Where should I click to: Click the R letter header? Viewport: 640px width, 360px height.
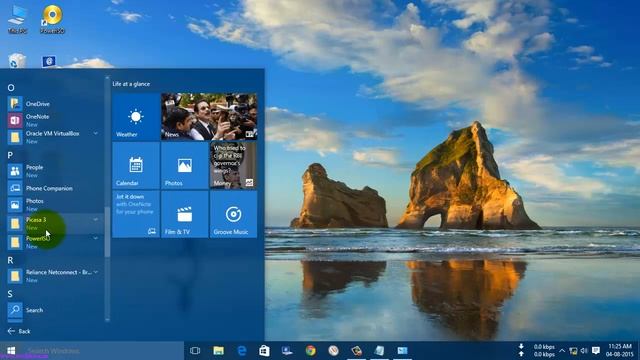pos(10,260)
